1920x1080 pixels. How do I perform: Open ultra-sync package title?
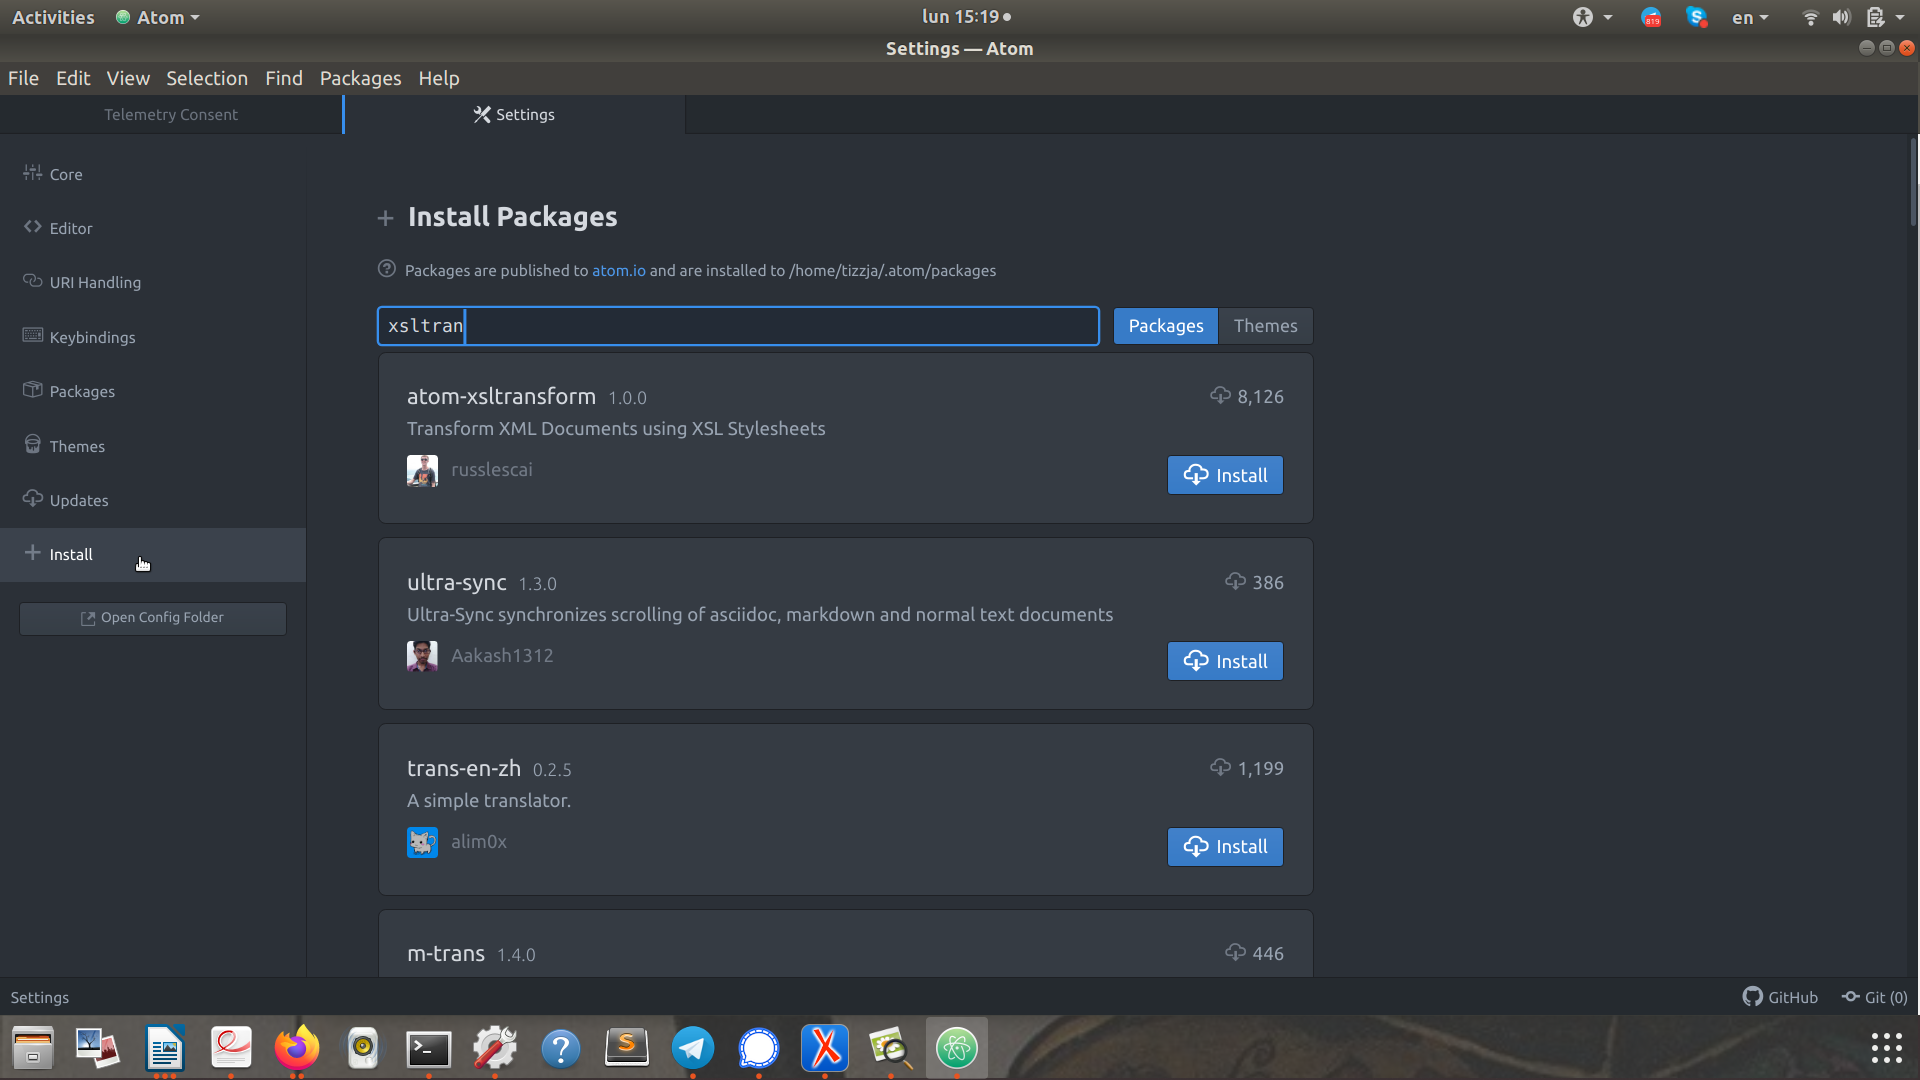457,582
